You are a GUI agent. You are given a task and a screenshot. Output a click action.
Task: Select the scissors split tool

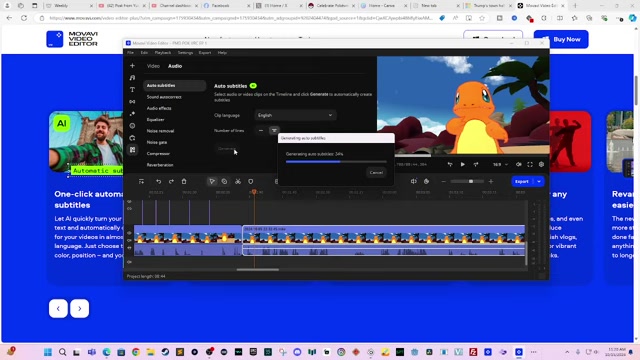[x=238, y=181]
